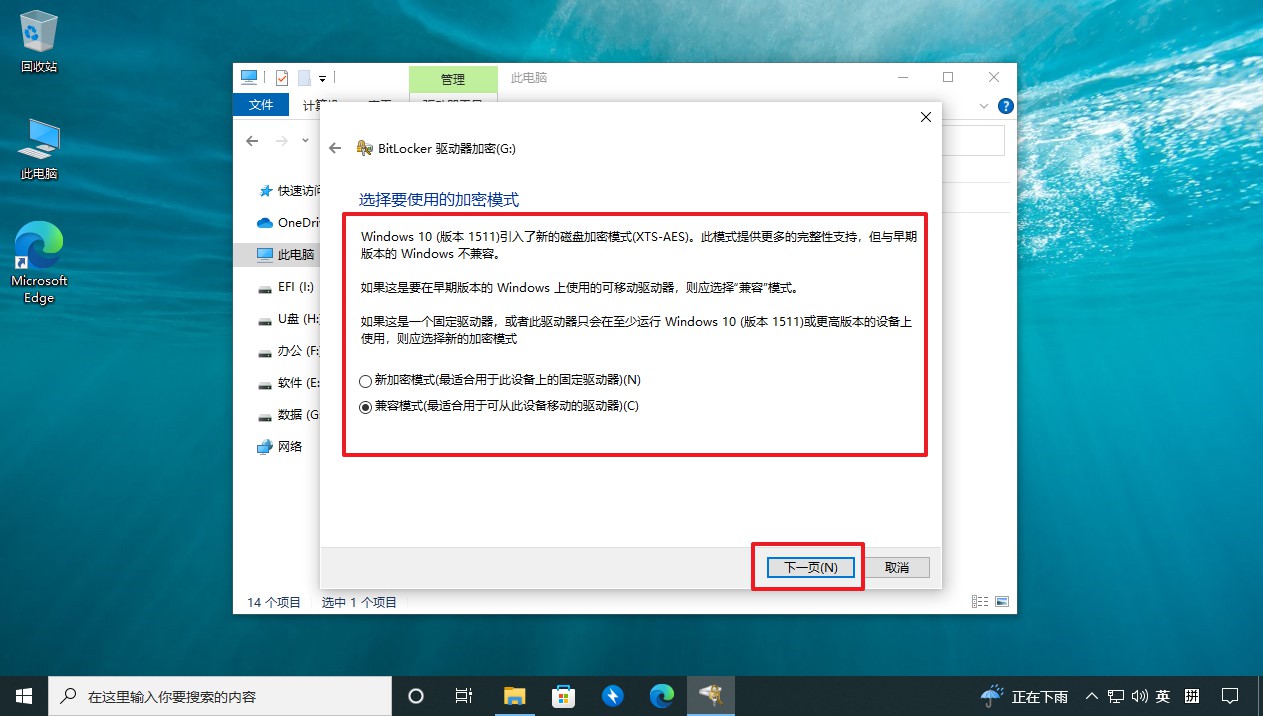Switch to the 管理 ribbon tab
The width and height of the screenshot is (1263, 716).
[452, 79]
